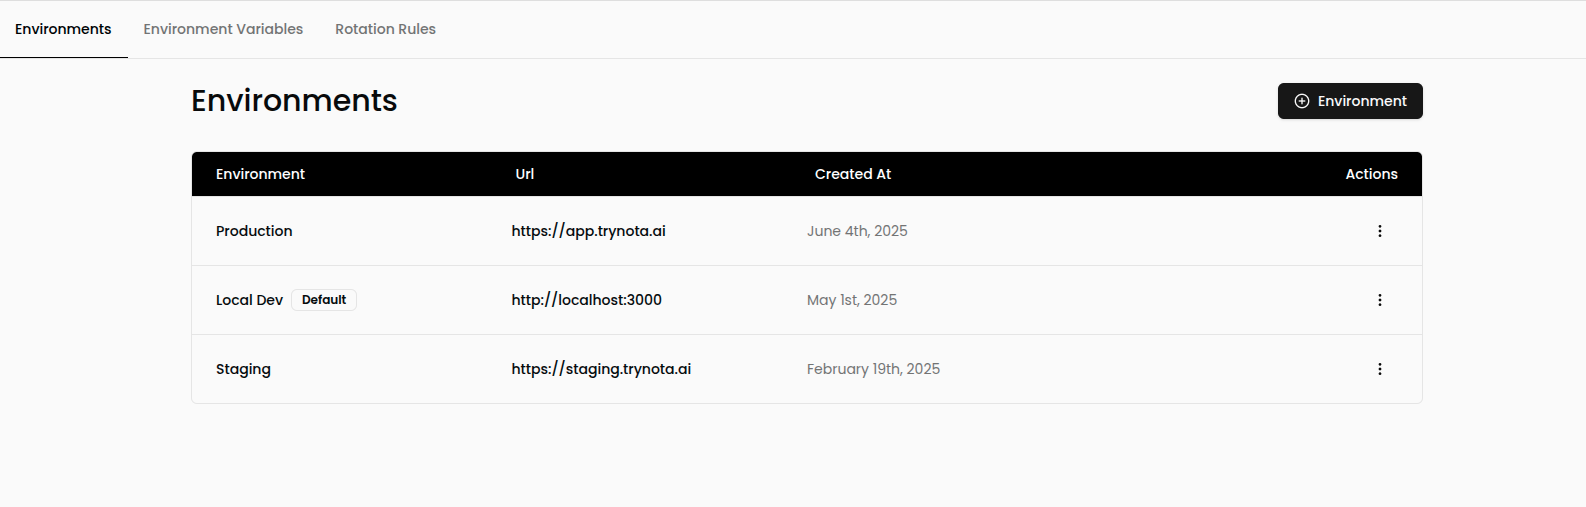This screenshot has width=1586, height=507.
Task: Open the Rotation Rules tab
Action: tap(385, 29)
